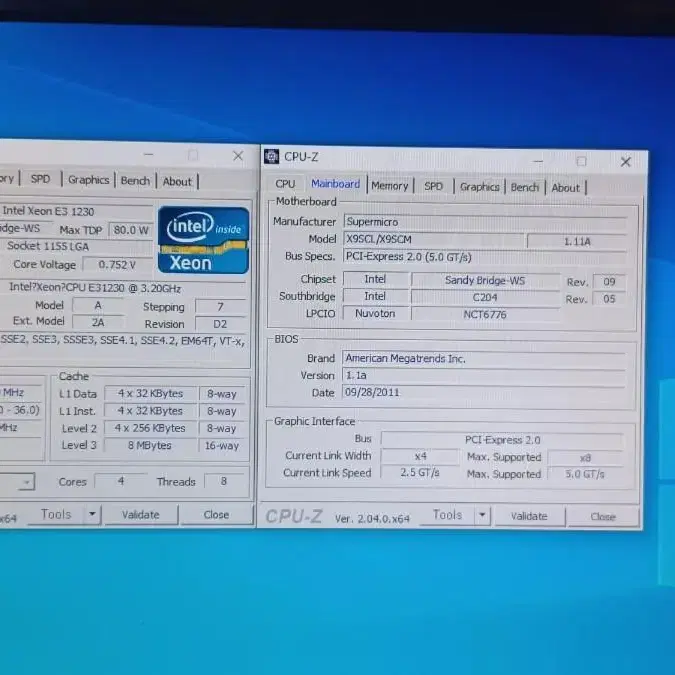Click version text Ver. 2.04.0.x64

372,518
